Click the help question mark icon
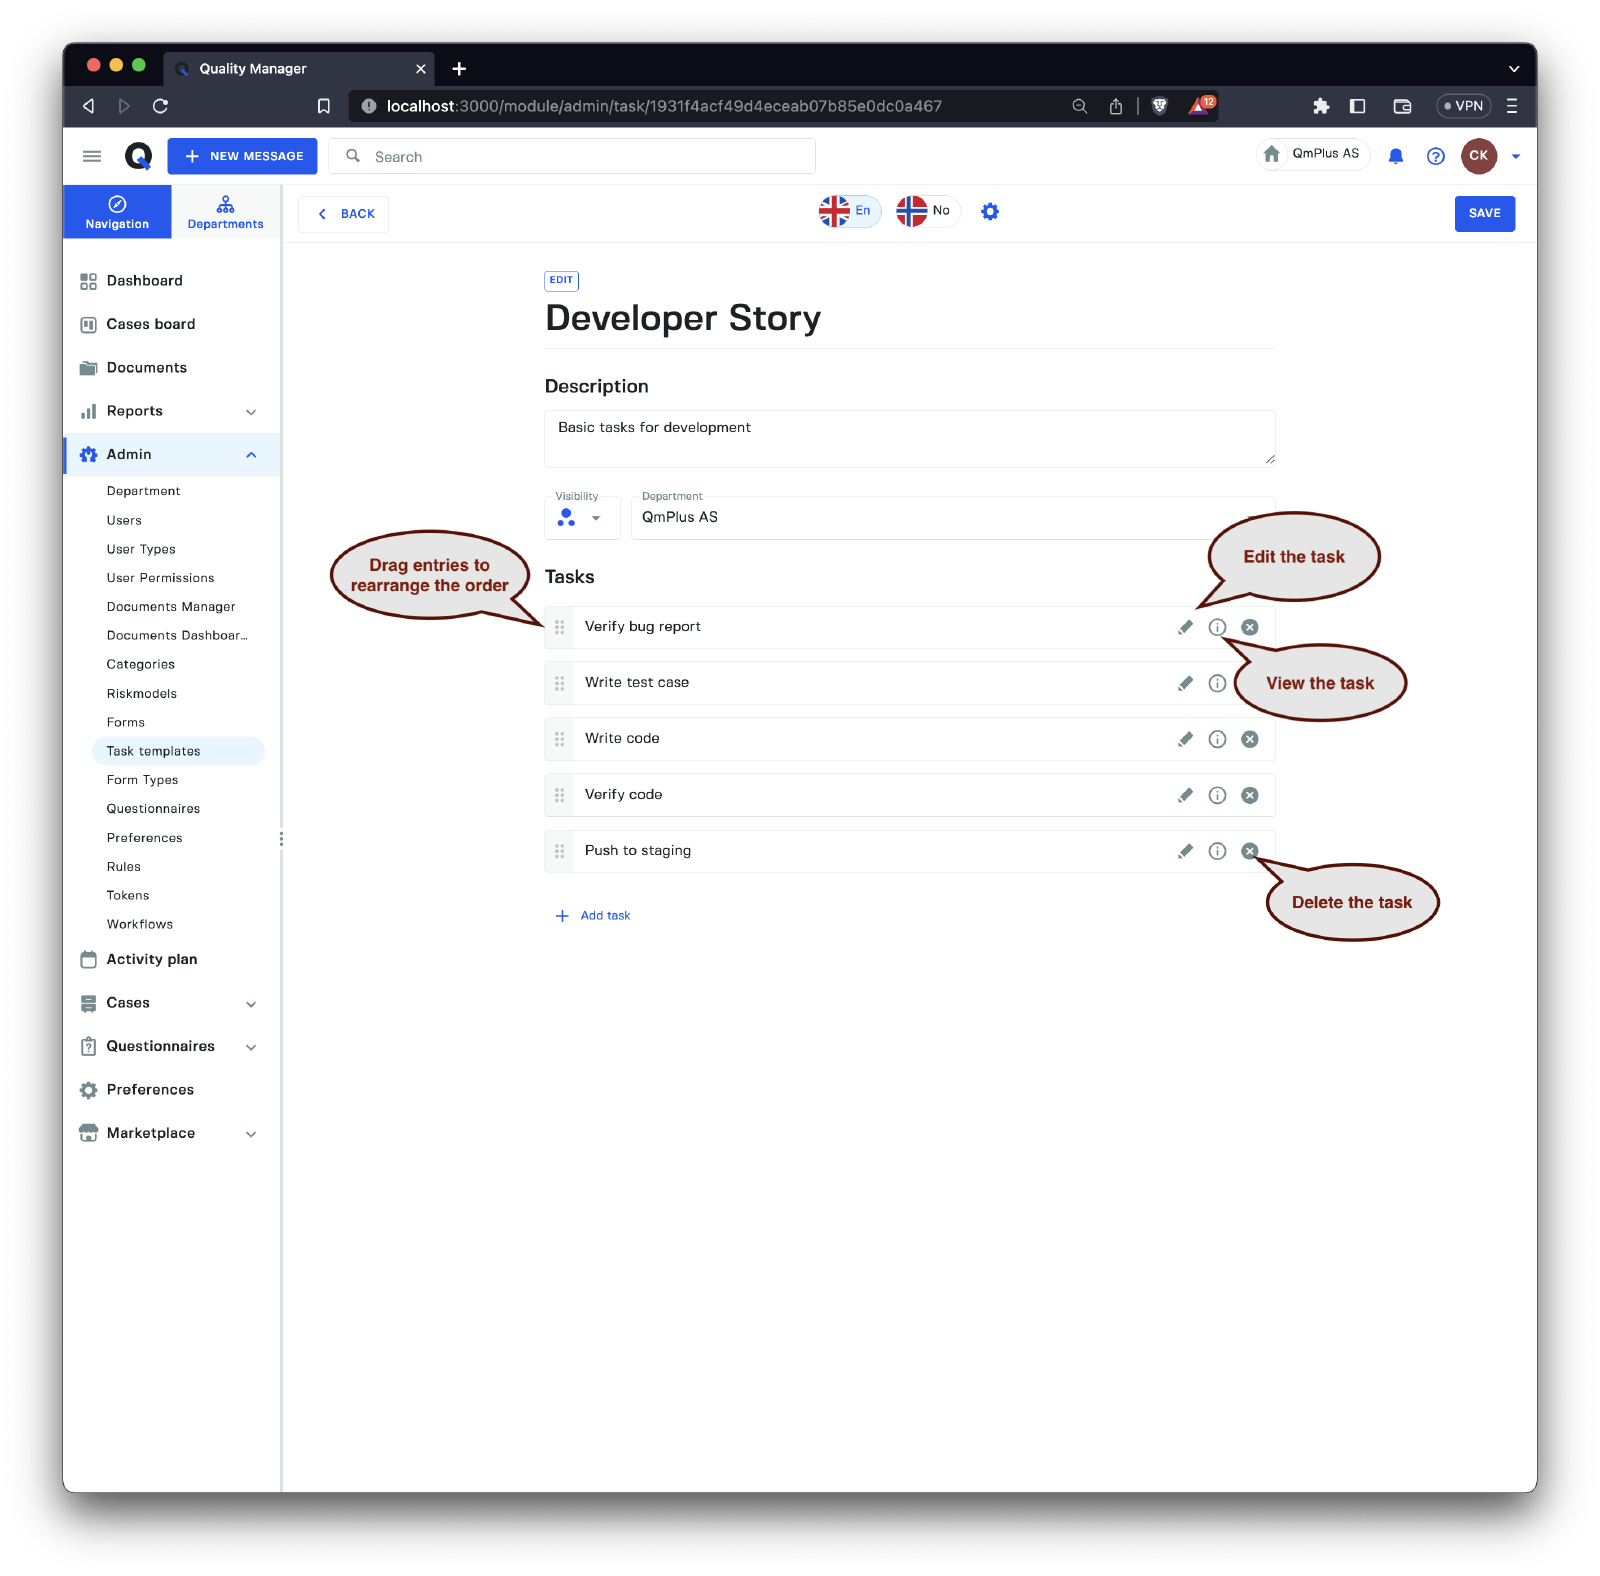 (1436, 156)
